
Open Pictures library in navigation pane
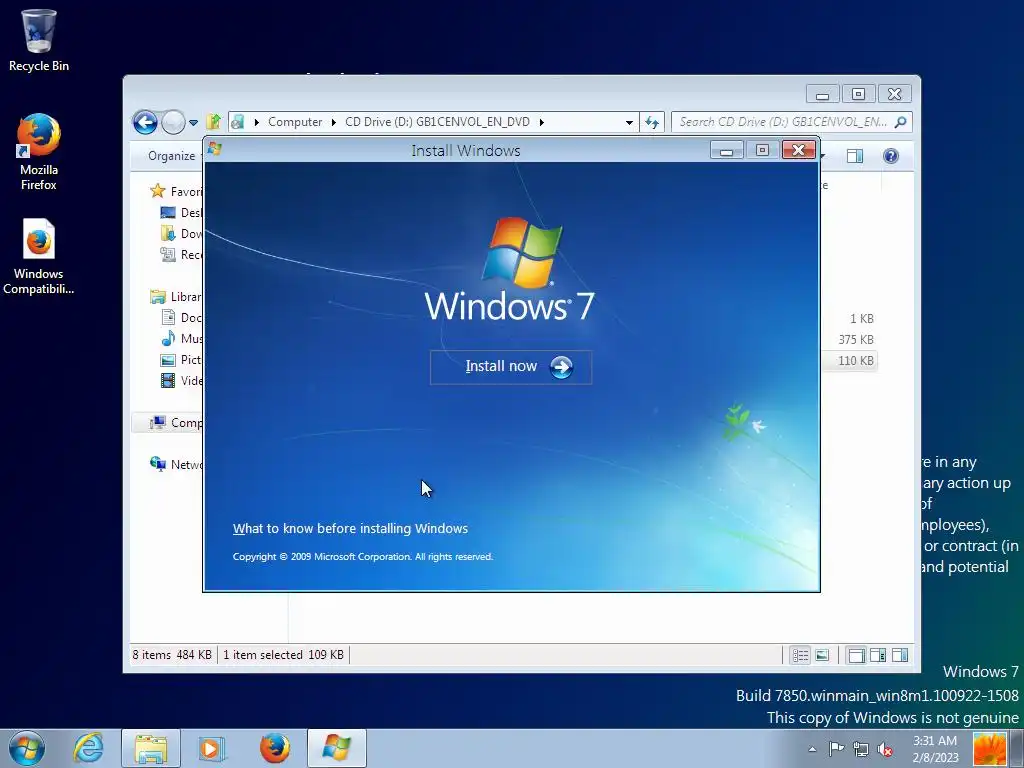(182, 359)
